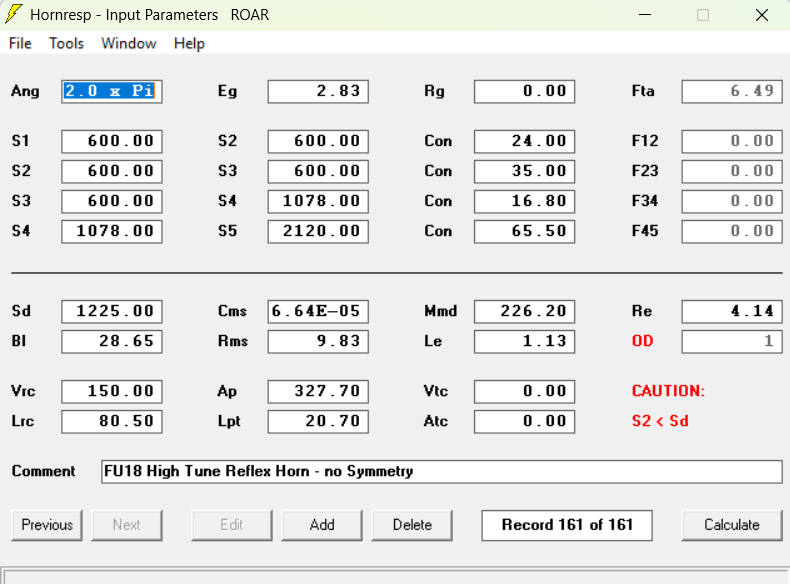Click the Vtc field with 0.00
The height and width of the screenshot is (584, 790).
pos(524,392)
